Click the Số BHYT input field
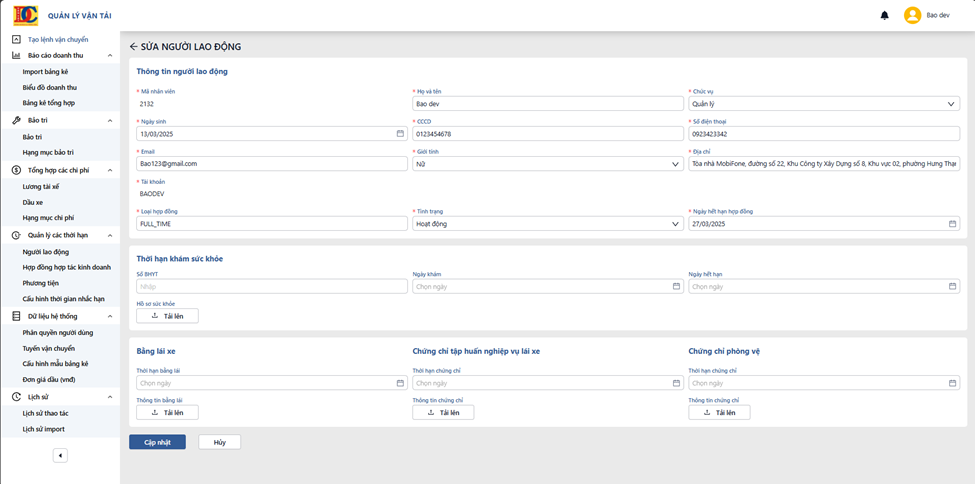This screenshot has width=975, height=484. (272, 287)
